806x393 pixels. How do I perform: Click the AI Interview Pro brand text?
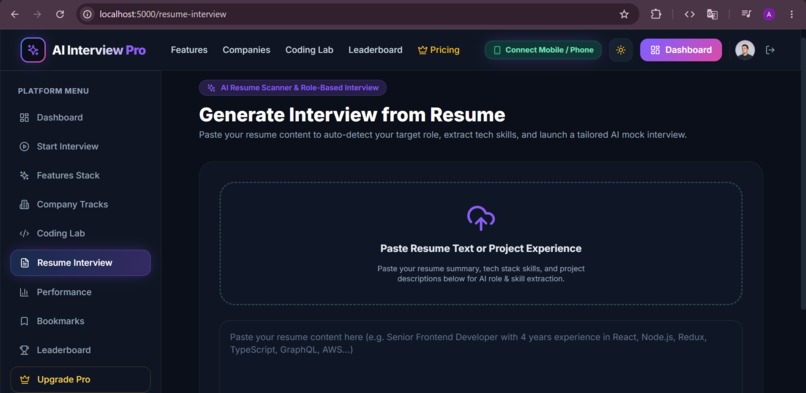[x=99, y=50]
